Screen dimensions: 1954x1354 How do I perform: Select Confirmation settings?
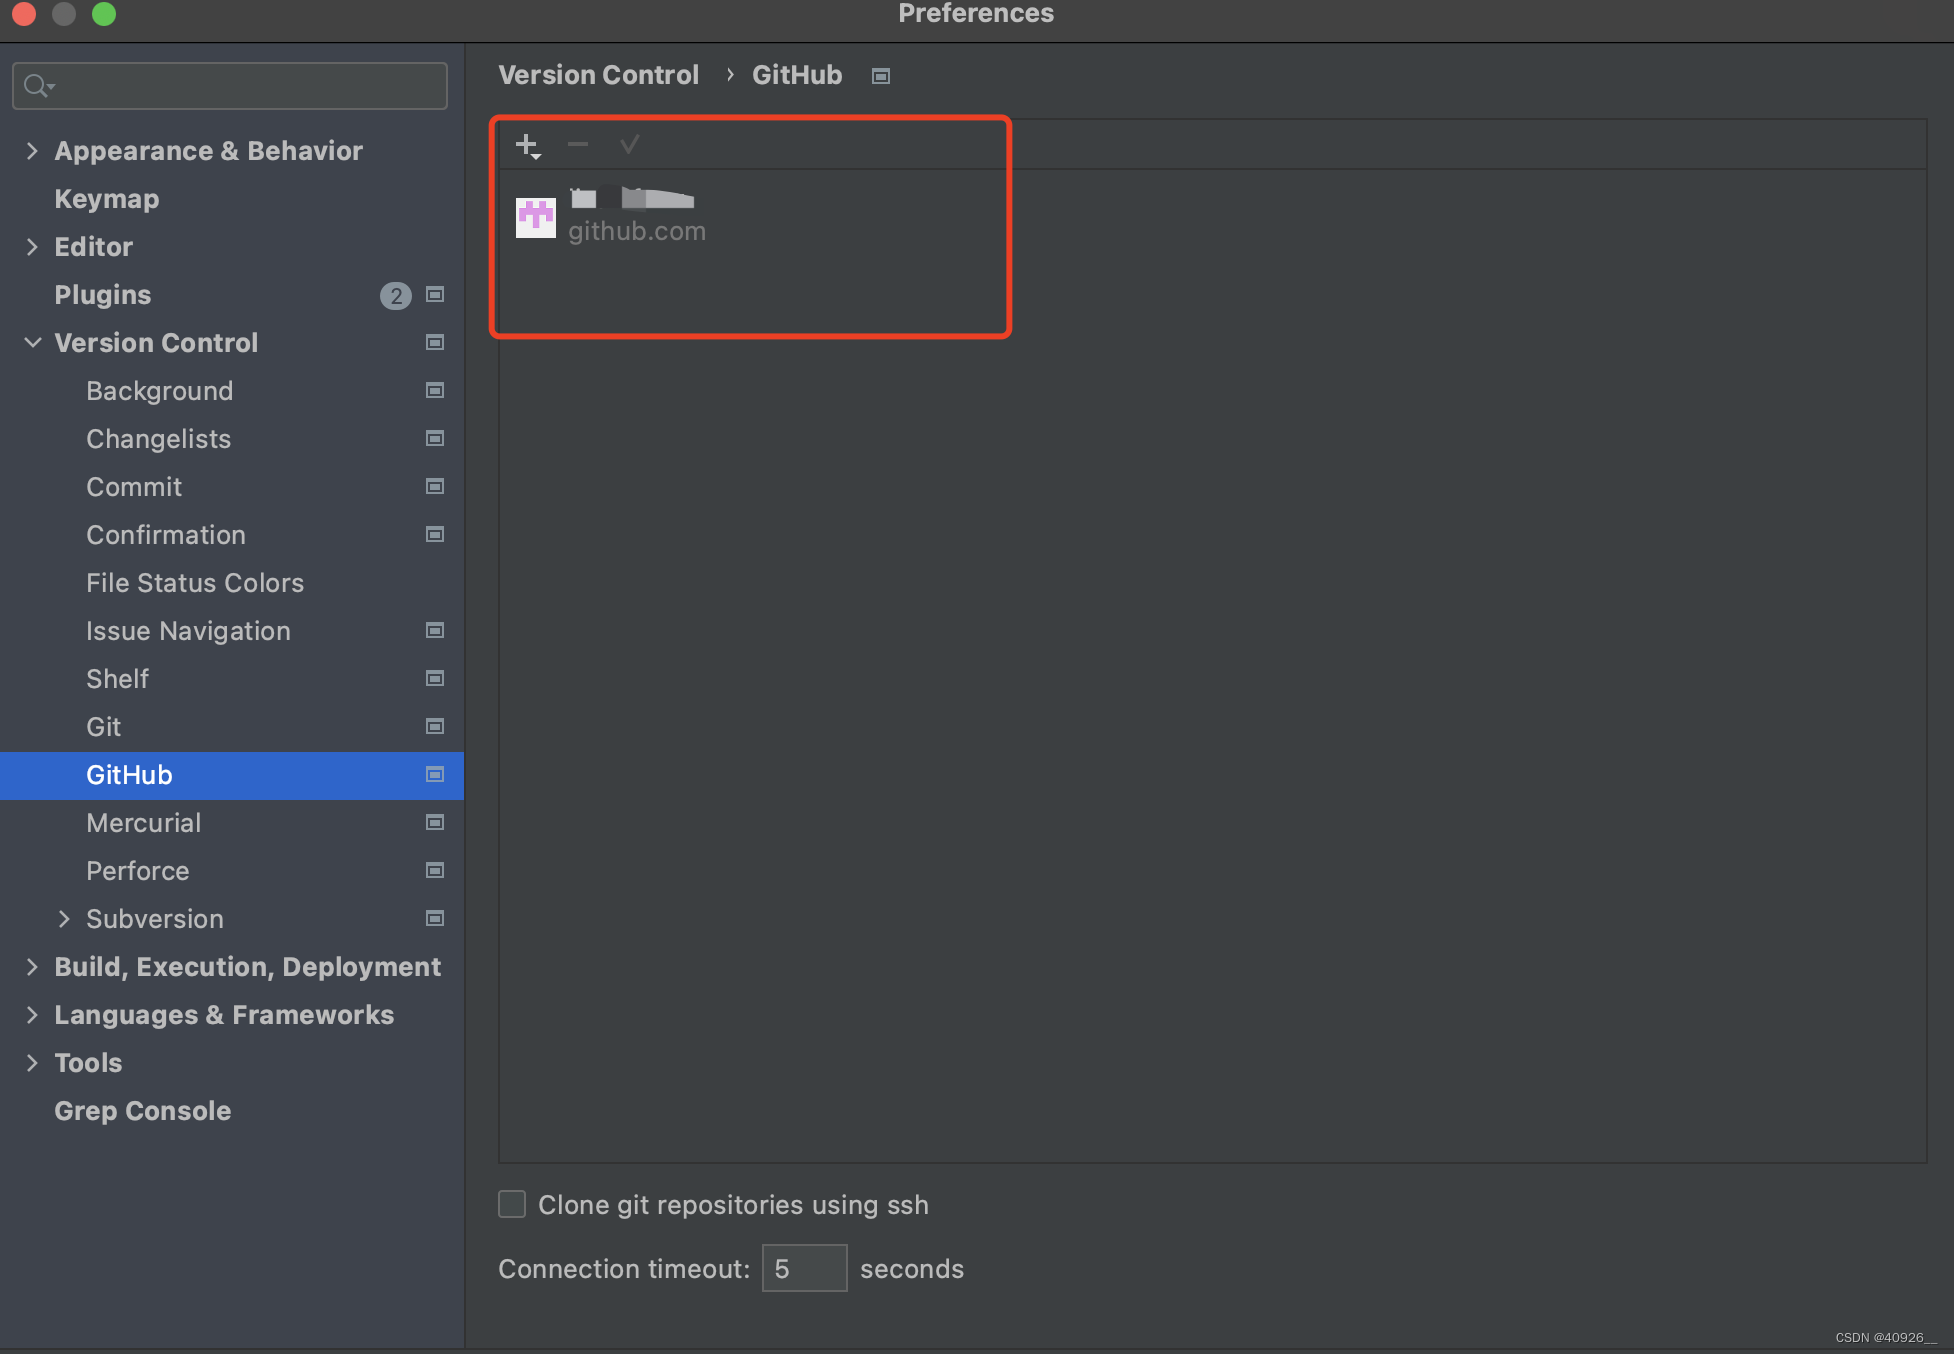[x=165, y=535]
